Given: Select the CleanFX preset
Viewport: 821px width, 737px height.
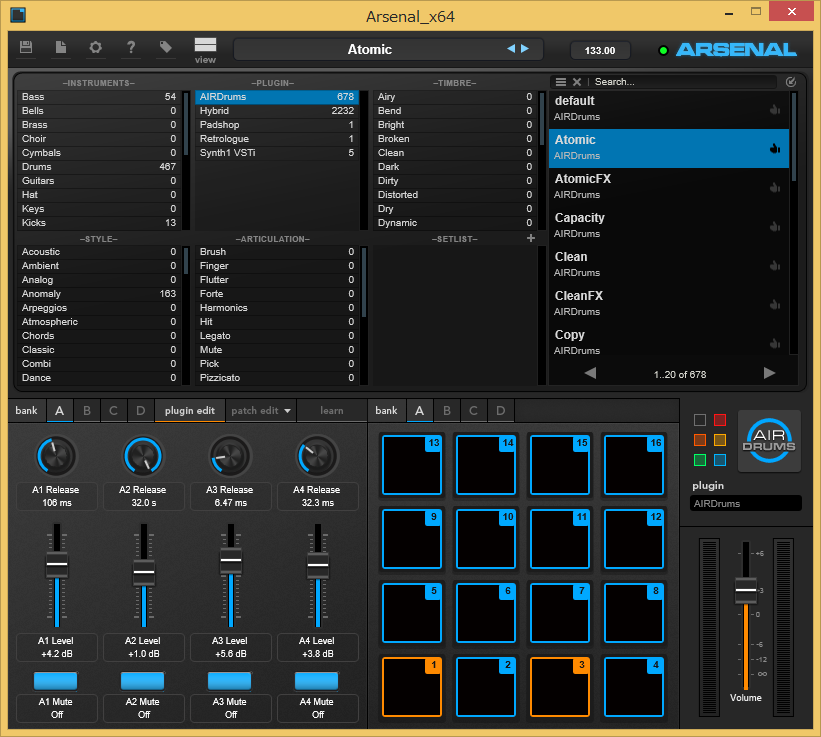Looking at the screenshot, I should (x=669, y=304).
